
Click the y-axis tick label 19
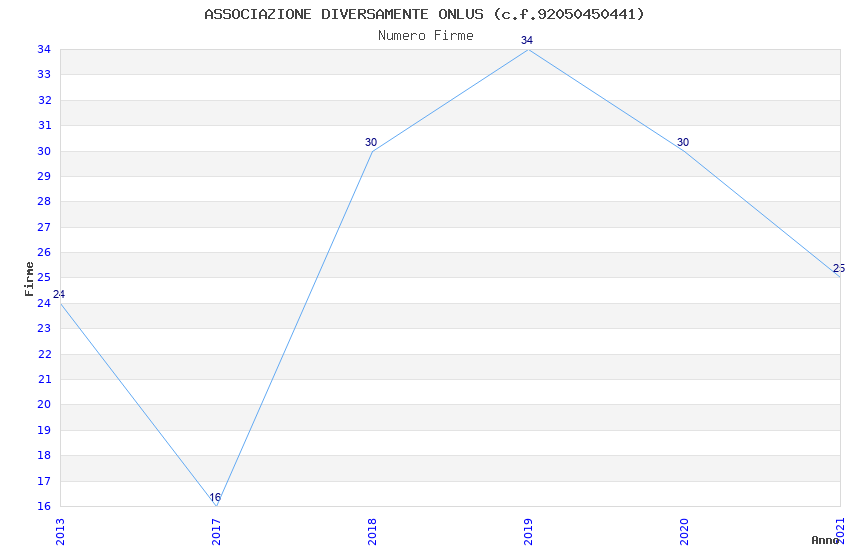pos(44,430)
